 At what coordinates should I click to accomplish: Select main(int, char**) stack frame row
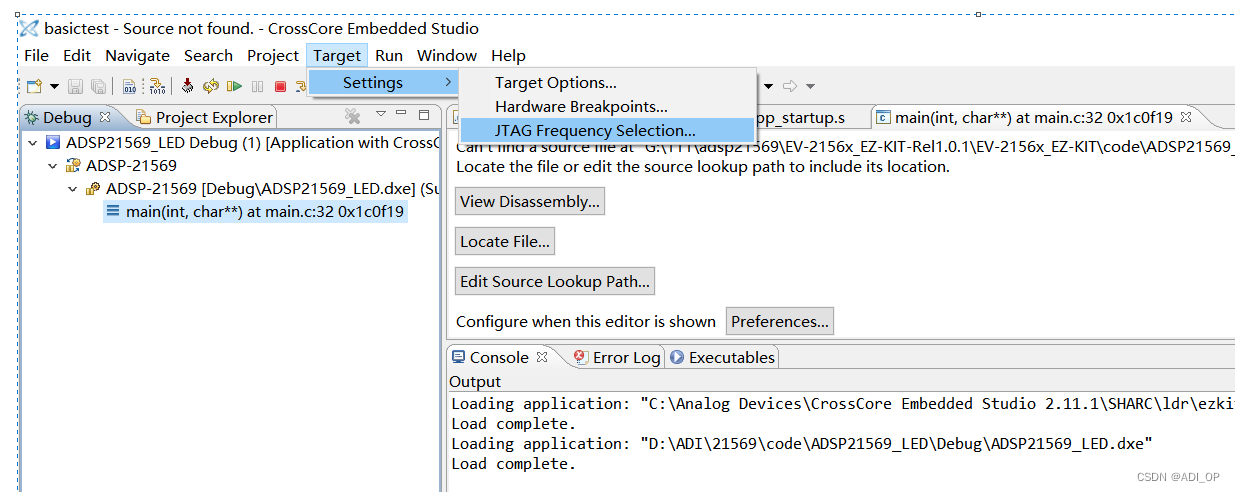(x=256, y=211)
